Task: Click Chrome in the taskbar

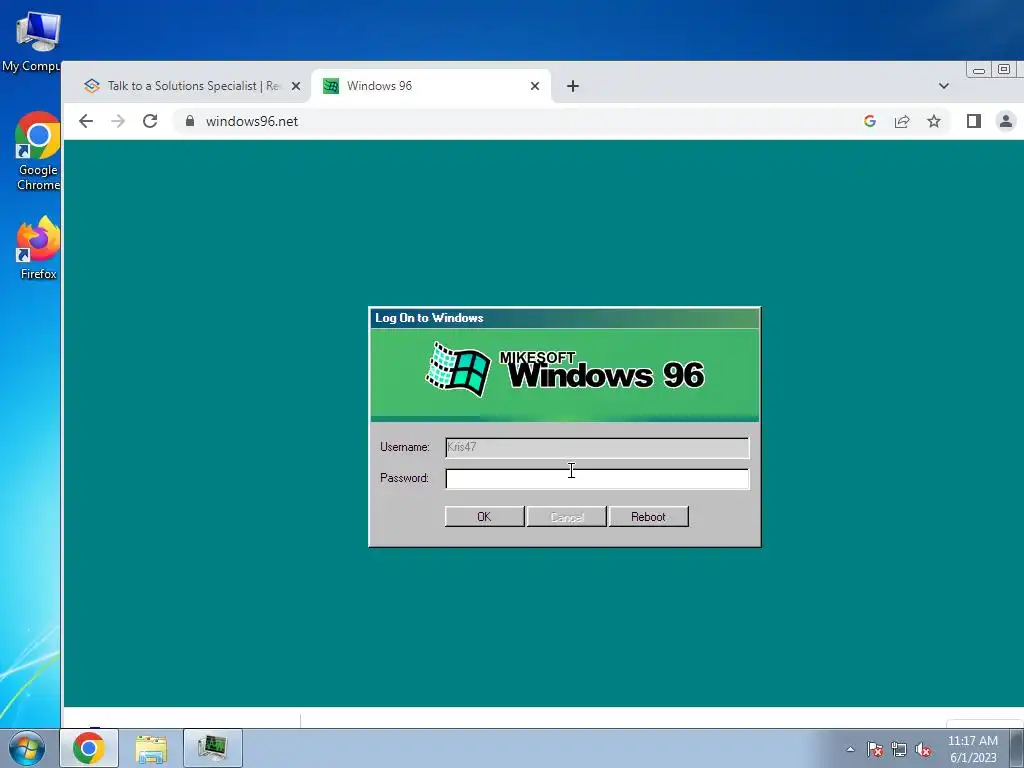Action: coord(89,748)
